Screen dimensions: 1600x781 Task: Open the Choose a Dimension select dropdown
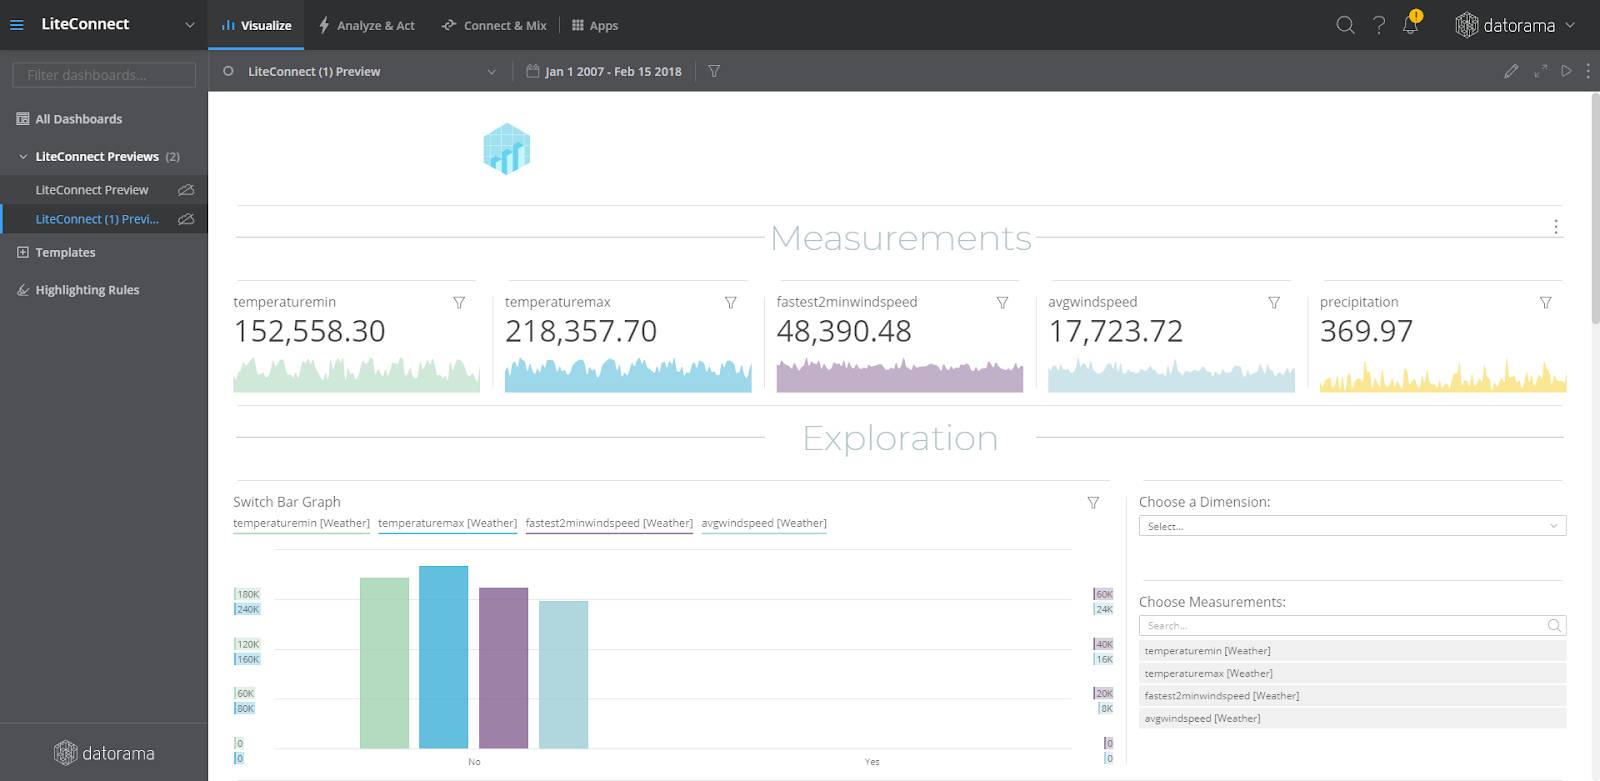tap(1352, 526)
